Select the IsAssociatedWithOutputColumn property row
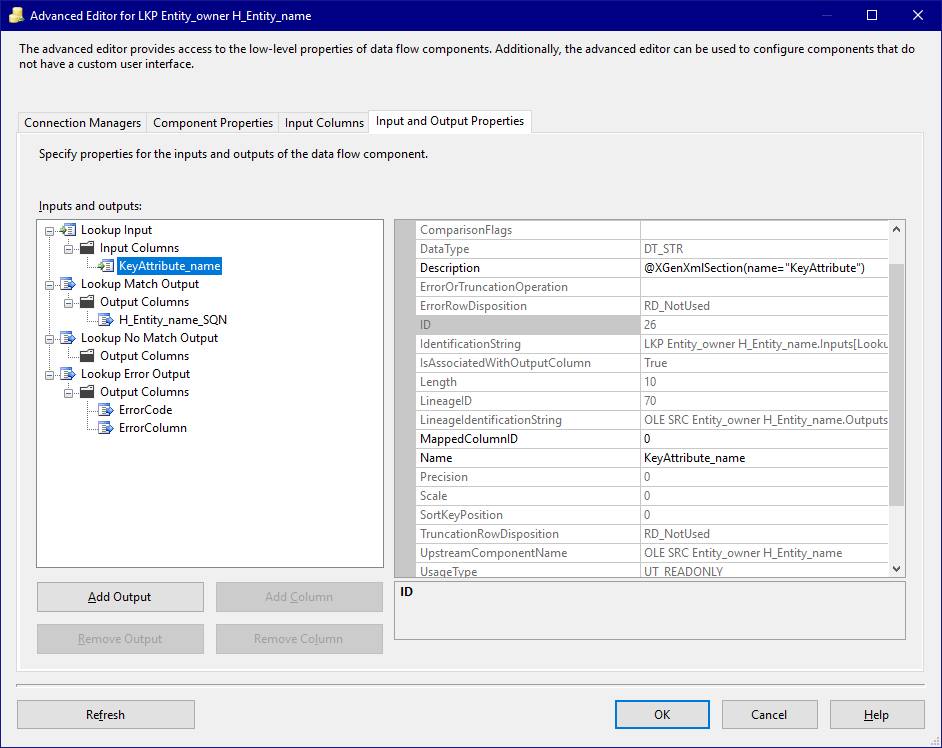 (x=652, y=363)
